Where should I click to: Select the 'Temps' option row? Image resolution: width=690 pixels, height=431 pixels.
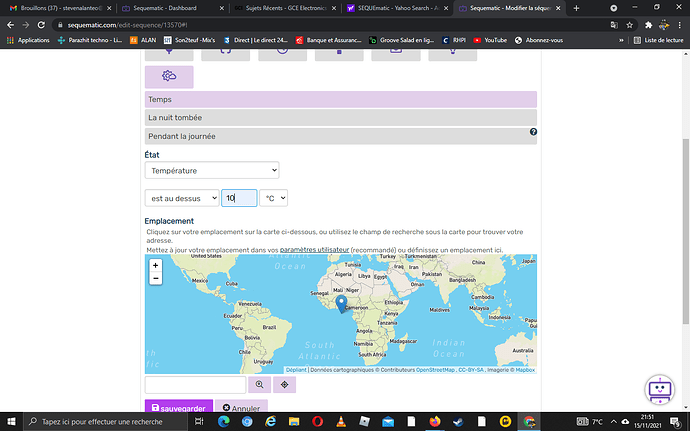click(x=340, y=100)
